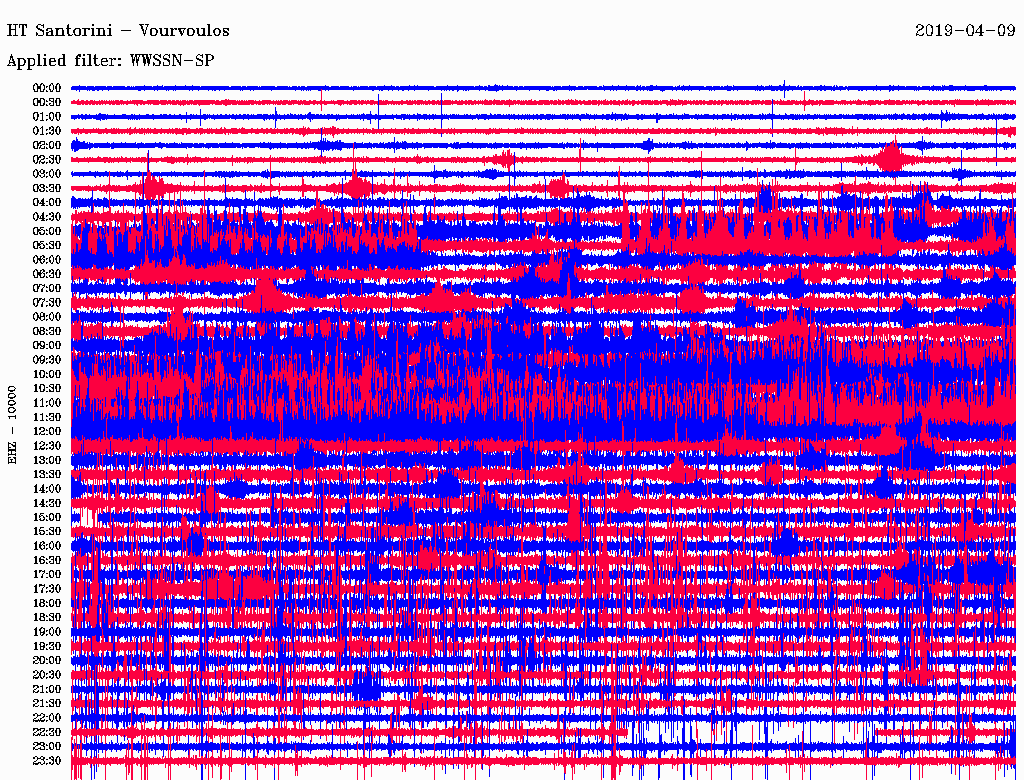Select the 04:30 time row label

click(46, 217)
